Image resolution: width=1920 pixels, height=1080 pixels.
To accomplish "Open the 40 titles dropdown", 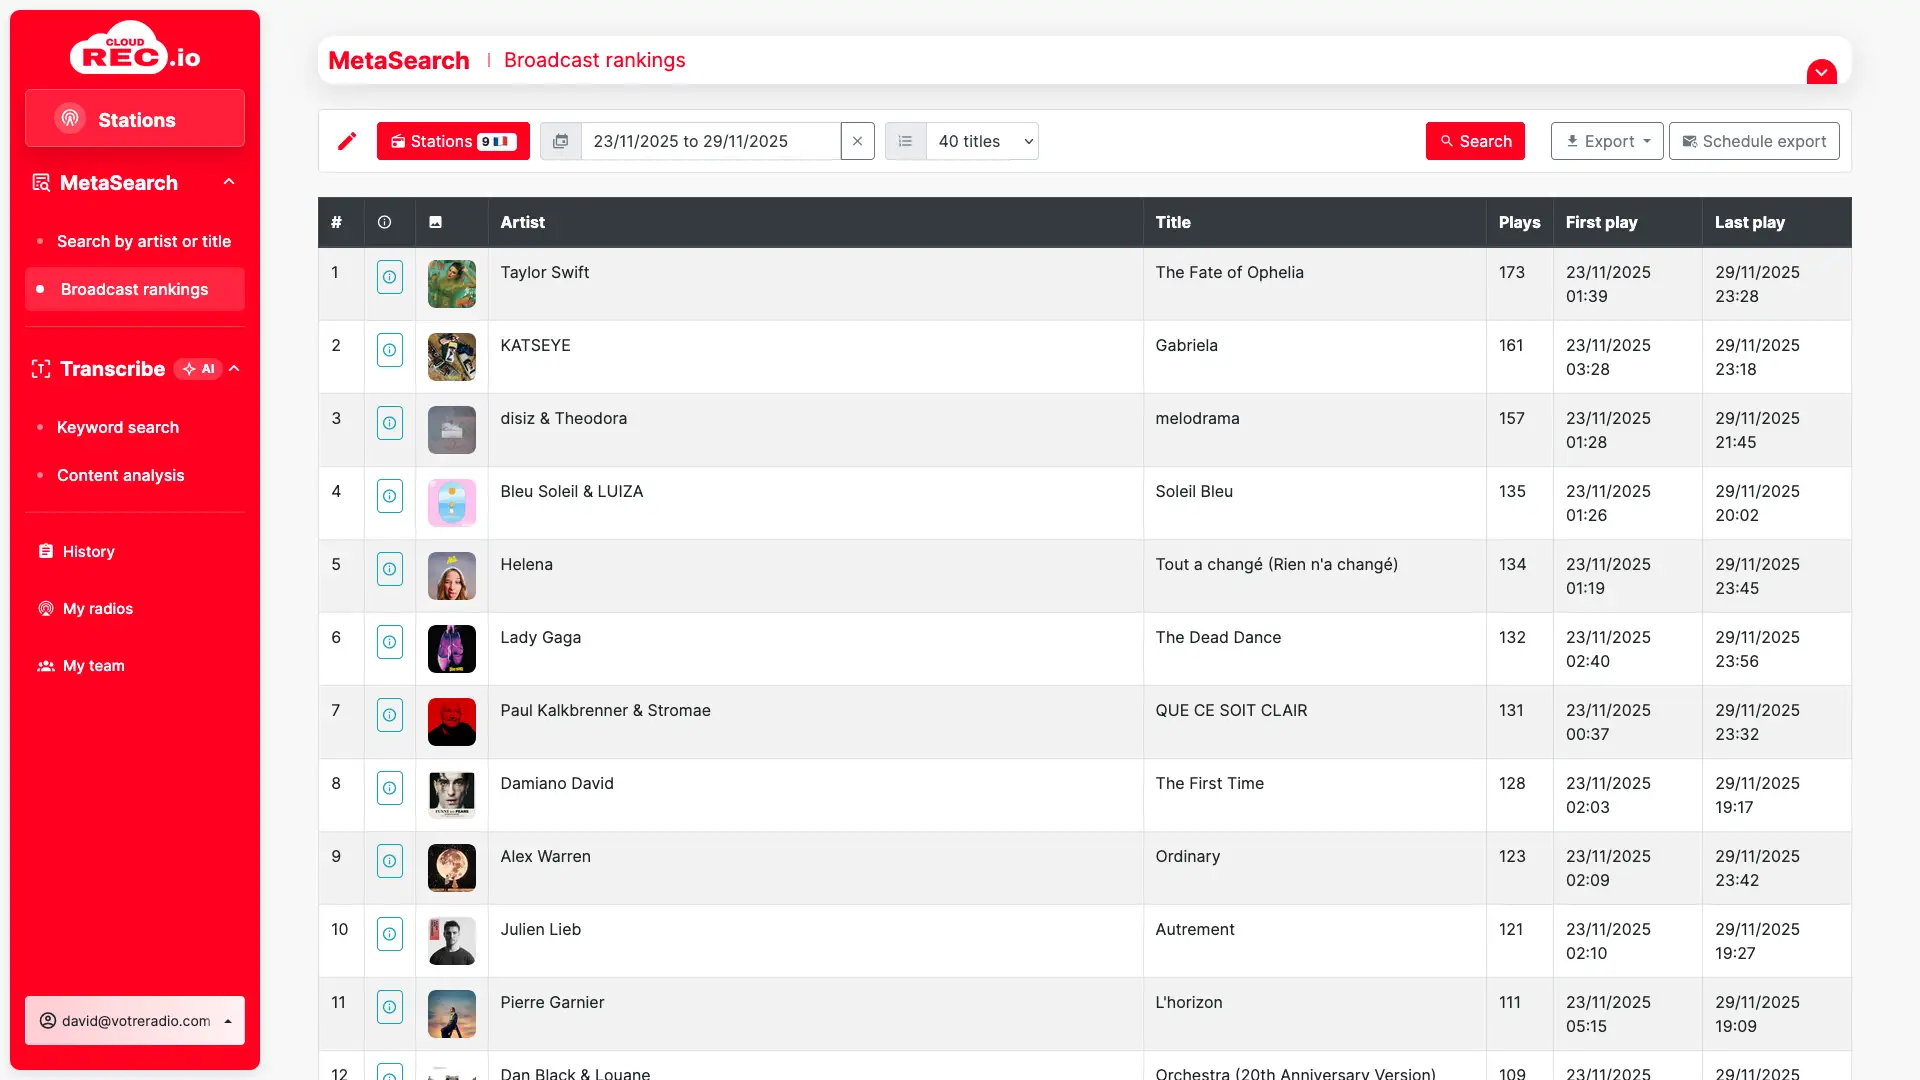I will [x=982, y=141].
